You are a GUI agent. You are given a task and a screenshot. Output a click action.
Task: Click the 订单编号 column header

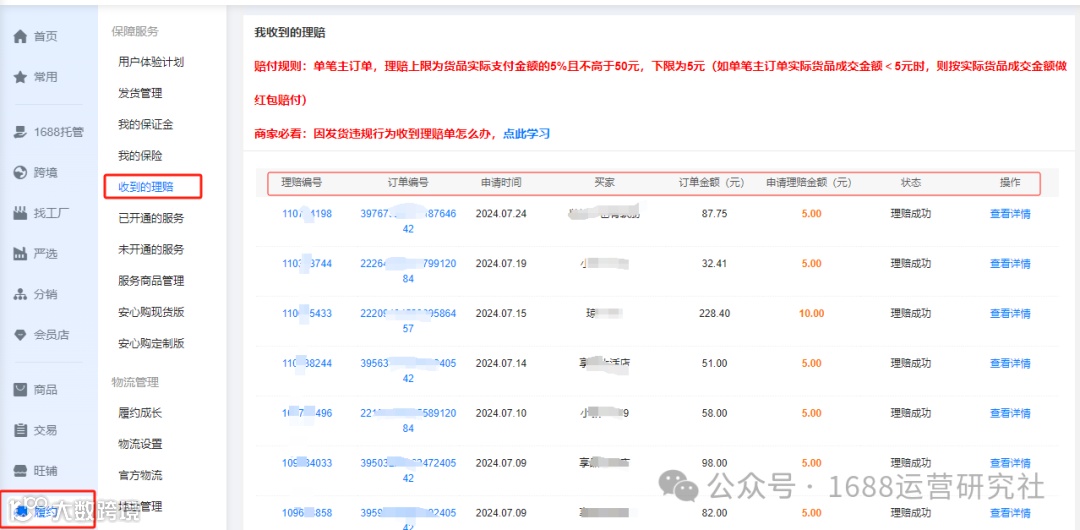pyautogui.click(x=408, y=183)
